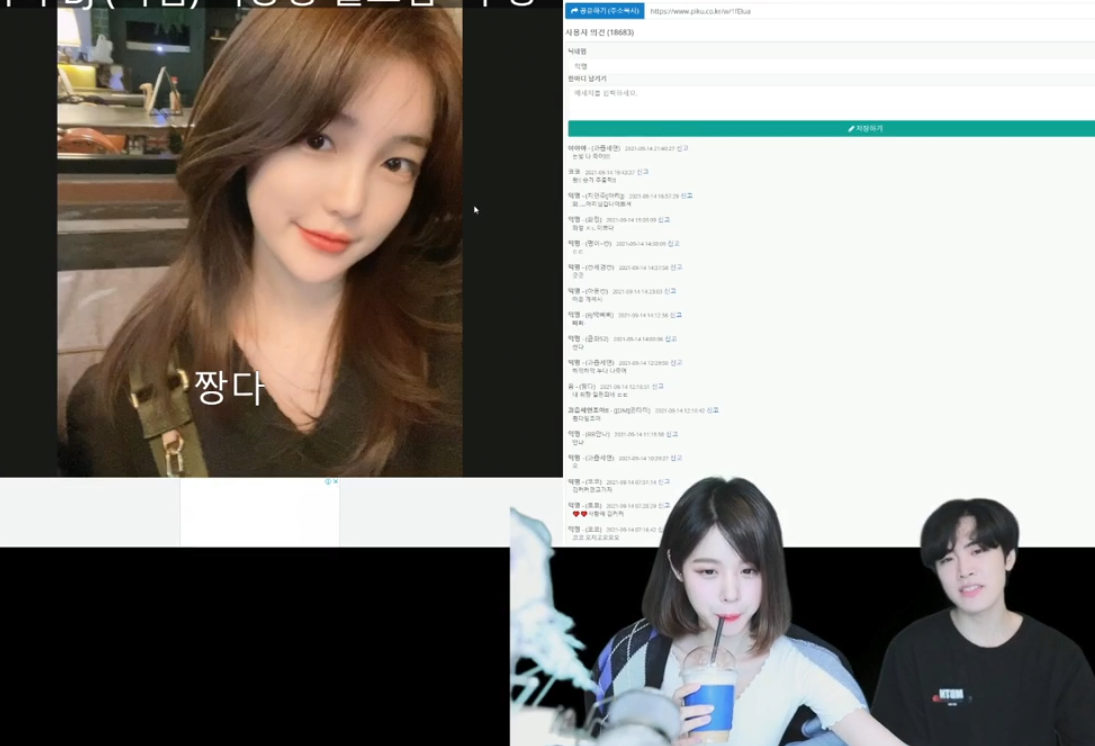Image resolution: width=1095 pixels, height=746 pixels.
Task: Report the comment by 코코 at 19:43:27
Action: (642, 172)
